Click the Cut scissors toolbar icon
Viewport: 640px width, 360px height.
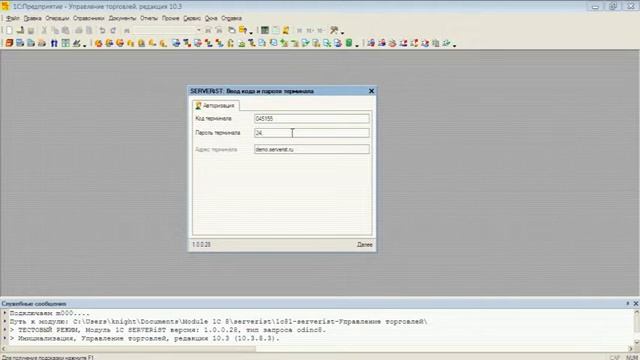pyautogui.click(x=44, y=31)
